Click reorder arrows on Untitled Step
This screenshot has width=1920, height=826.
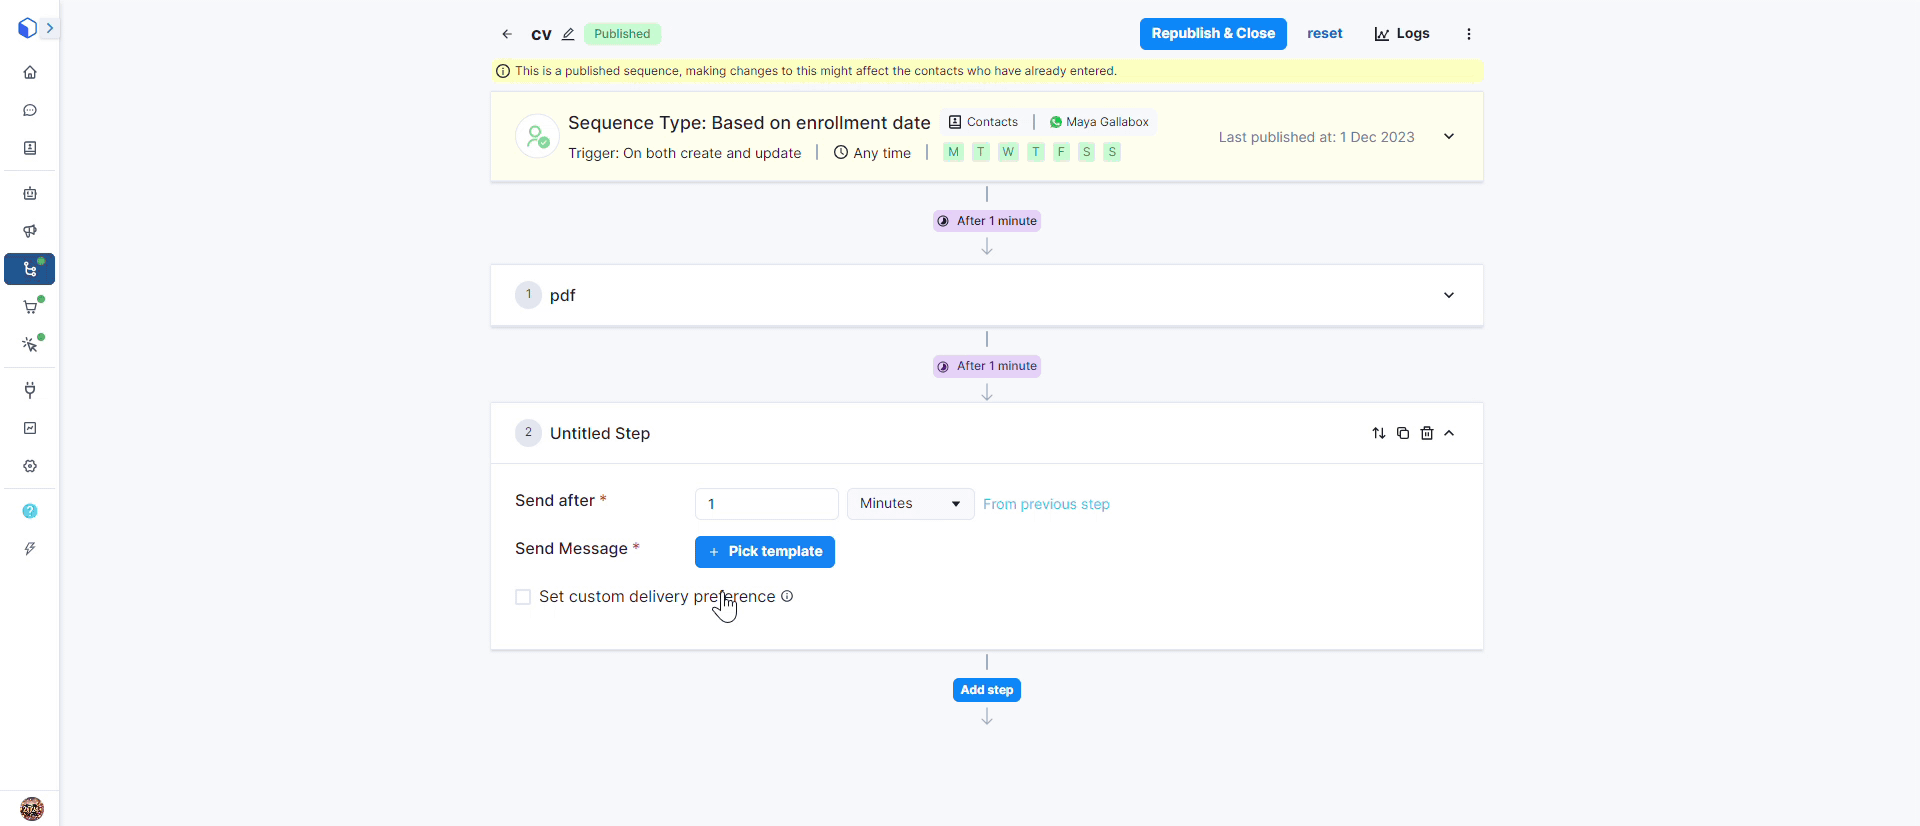click(x=1379, y=433)
